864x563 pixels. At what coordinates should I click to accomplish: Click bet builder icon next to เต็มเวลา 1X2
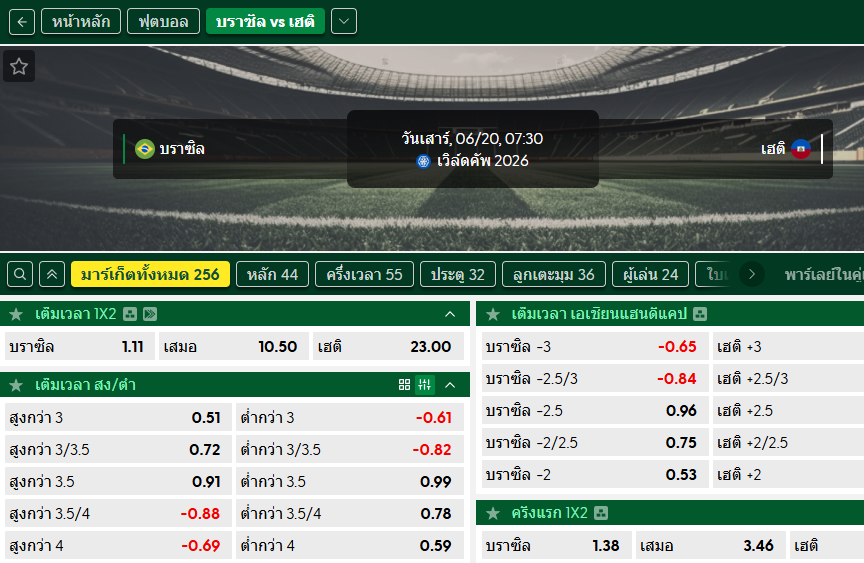[x=130, y=314]
